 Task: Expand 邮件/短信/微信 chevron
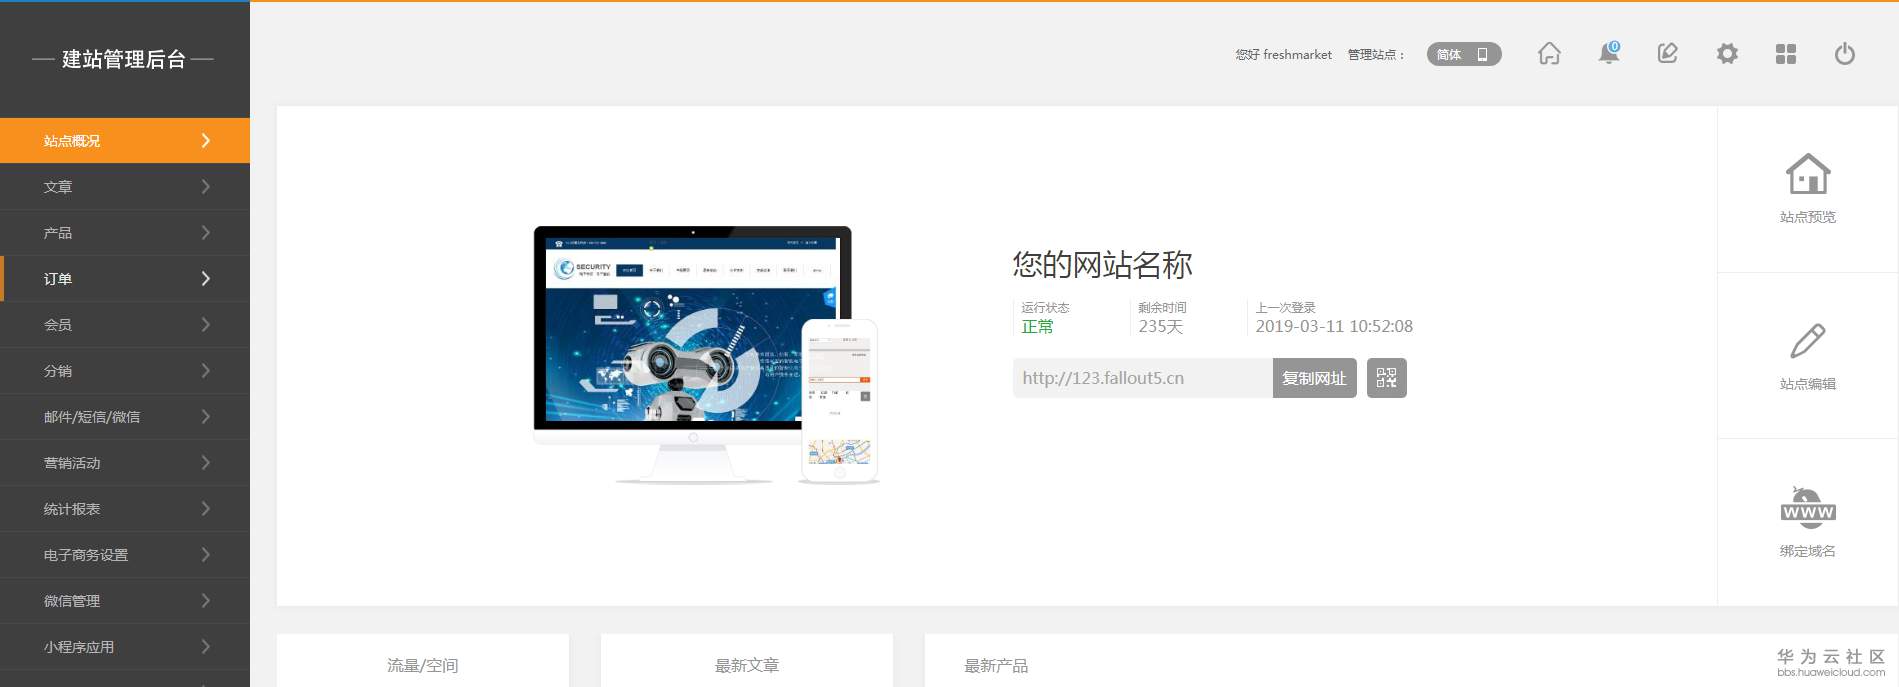pyautogui.click(x=205, y=417)
